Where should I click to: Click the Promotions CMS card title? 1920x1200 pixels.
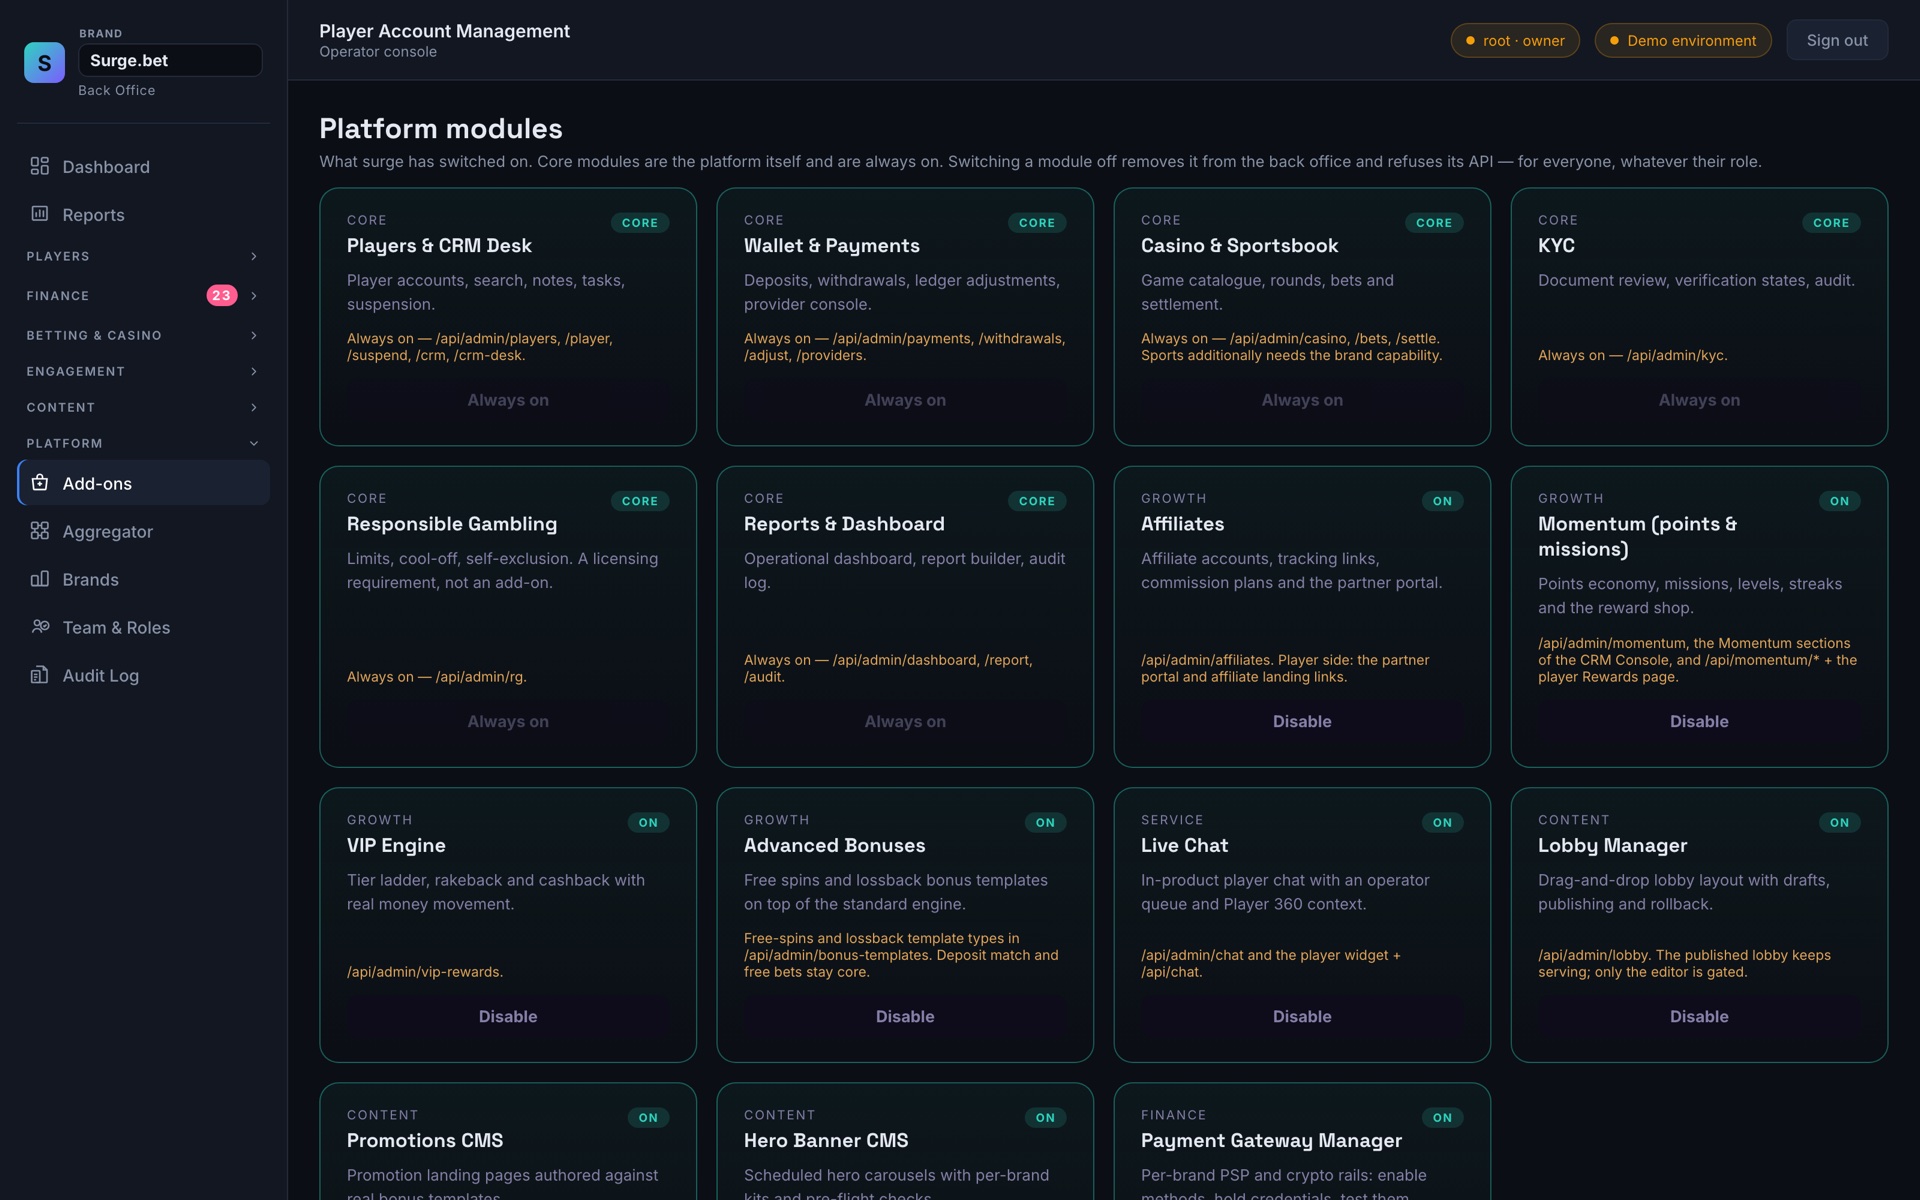(x=425, y=1141)
